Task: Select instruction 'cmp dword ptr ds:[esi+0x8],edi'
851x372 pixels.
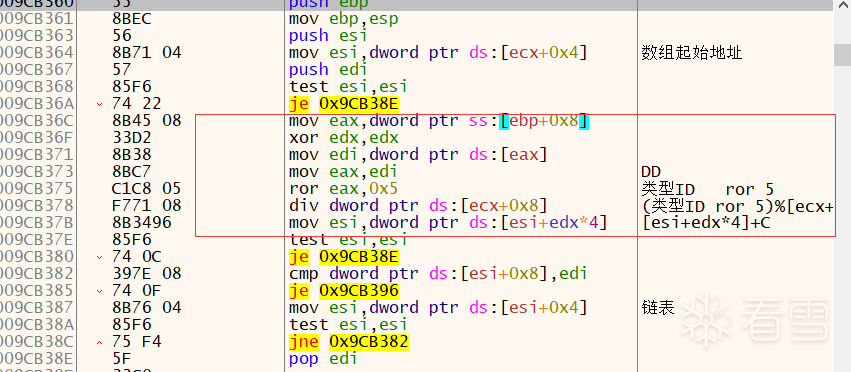Action: pyautogui.click(x=438, y=274)
